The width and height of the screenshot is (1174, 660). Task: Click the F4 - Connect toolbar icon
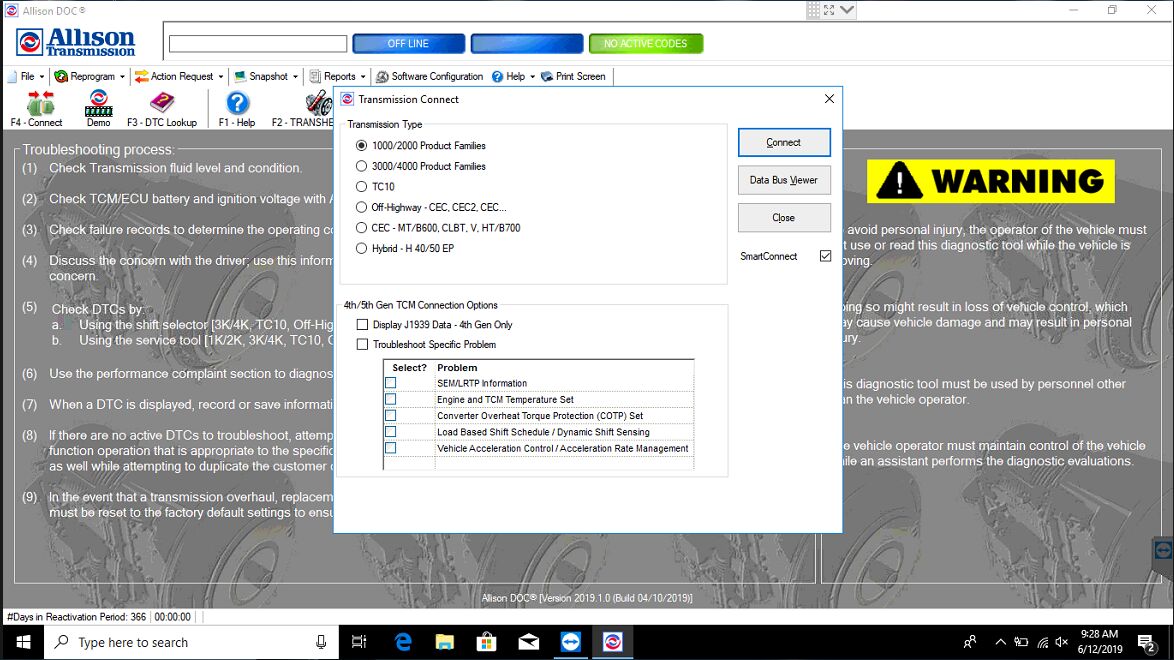pos(37,109)
